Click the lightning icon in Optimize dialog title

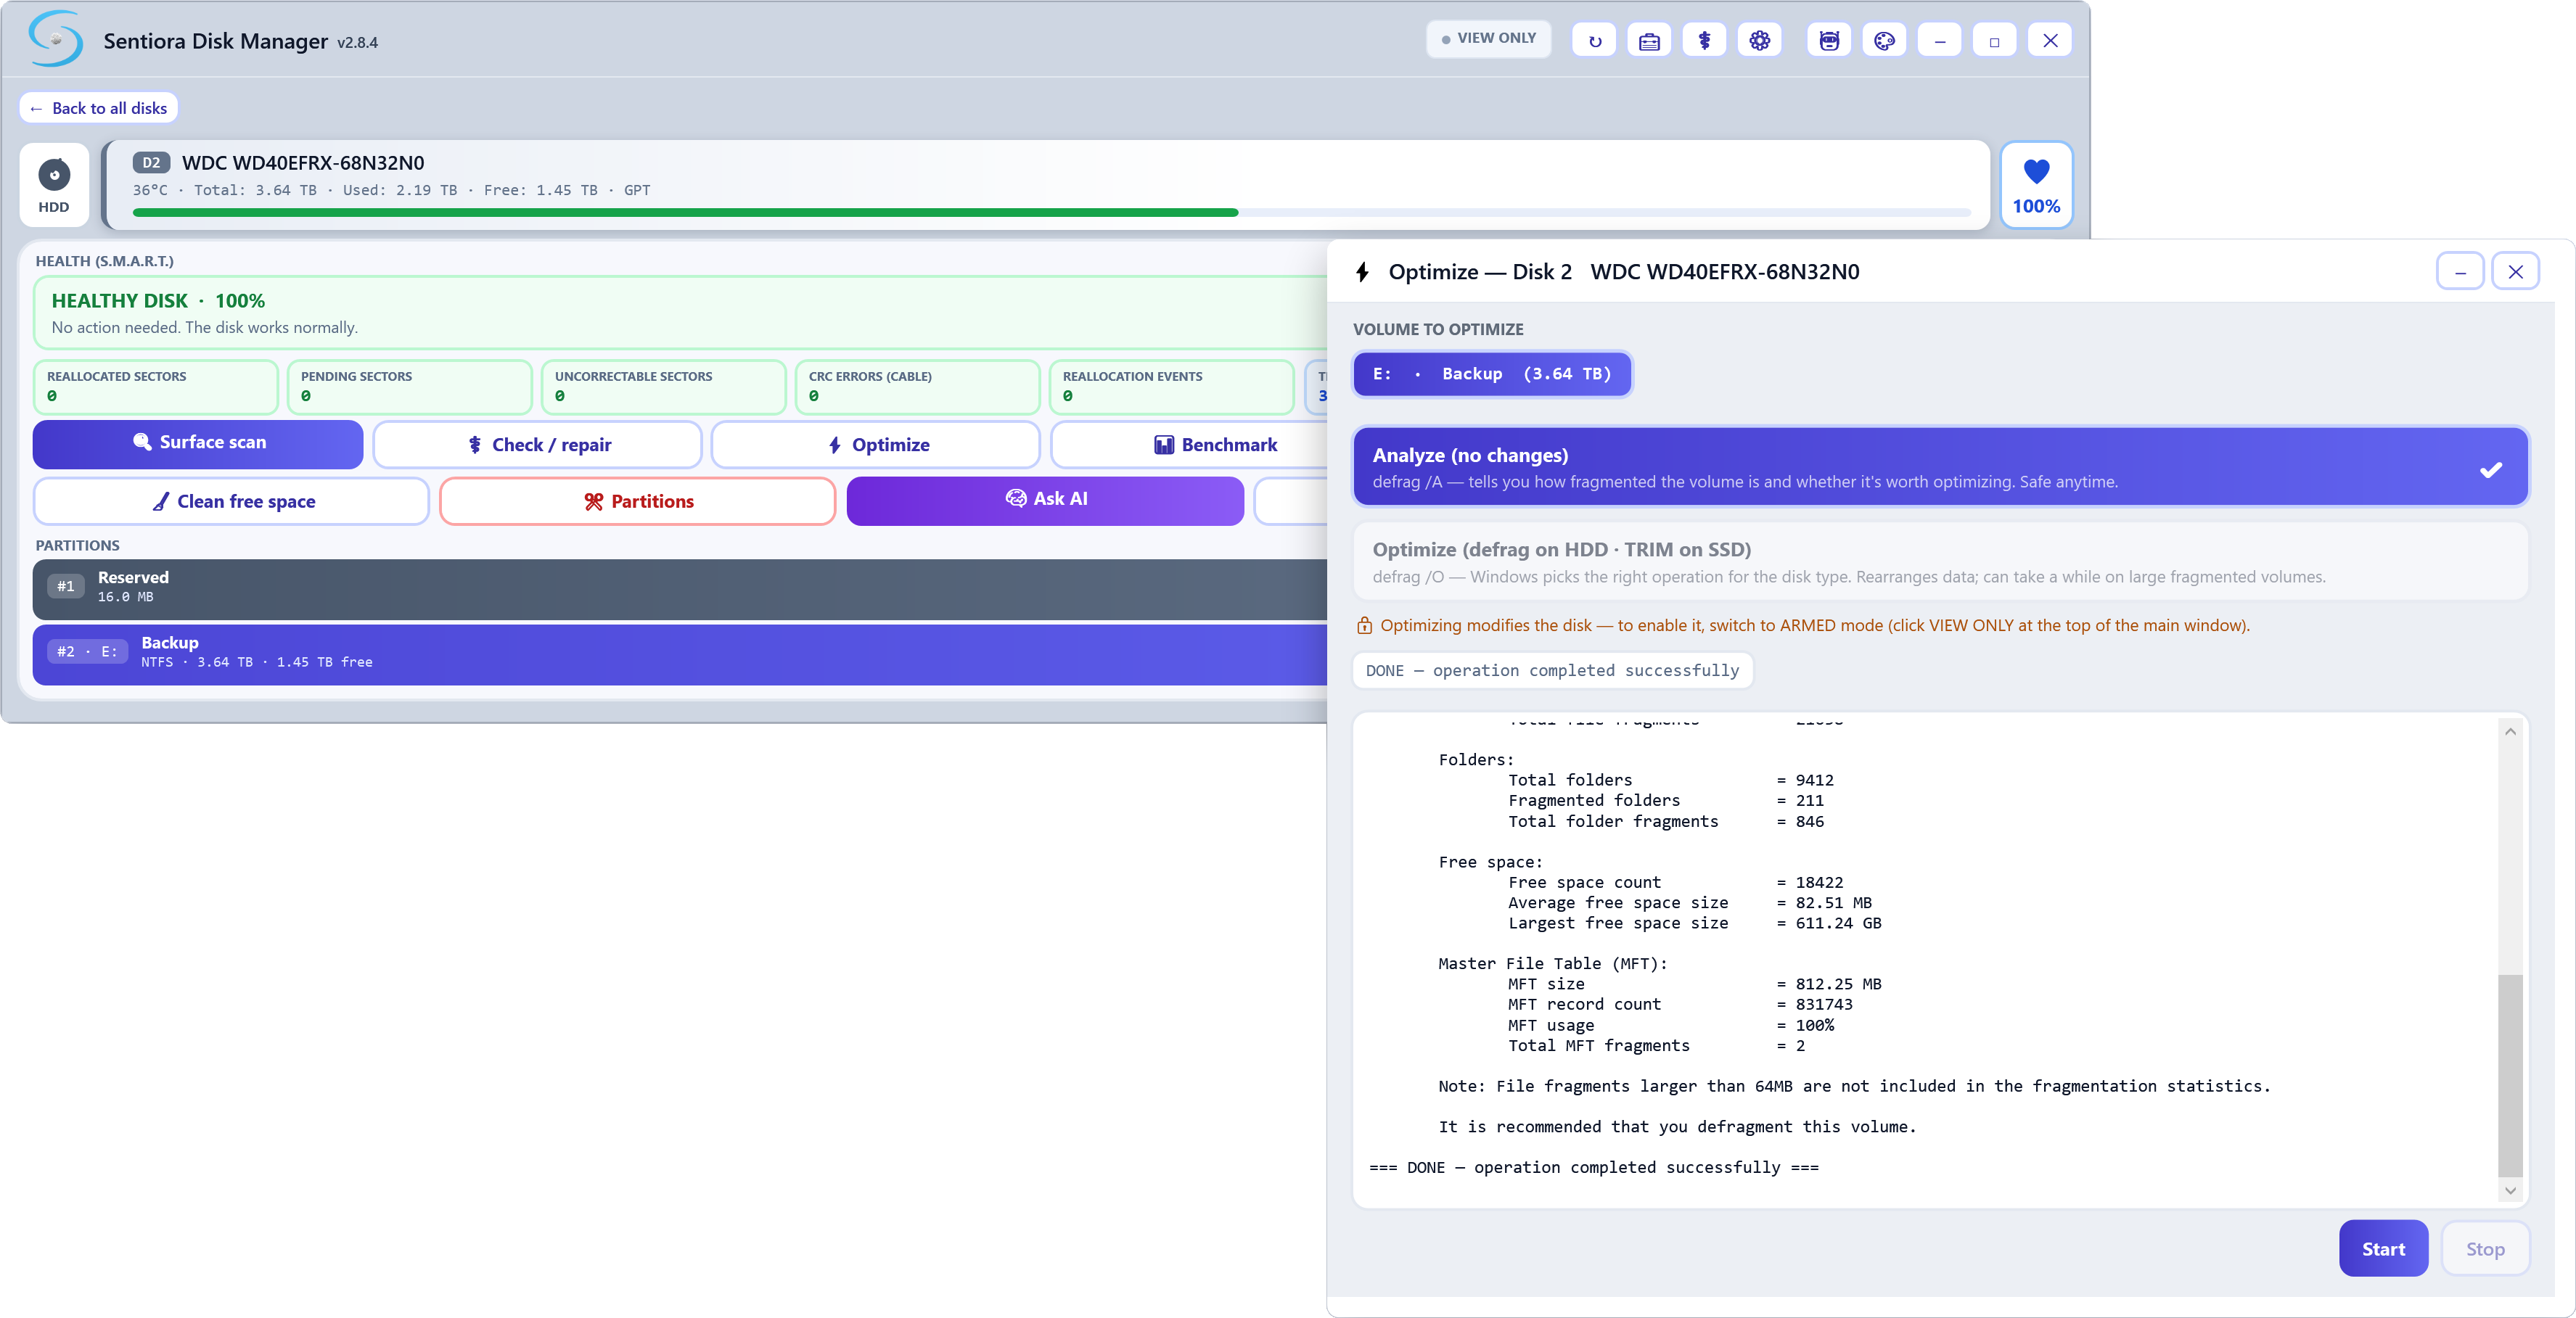pos(1362,272)
